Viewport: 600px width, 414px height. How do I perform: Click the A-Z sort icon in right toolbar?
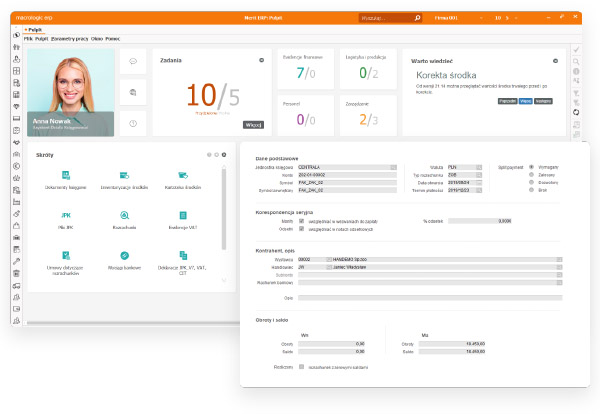tap(576, 81)
